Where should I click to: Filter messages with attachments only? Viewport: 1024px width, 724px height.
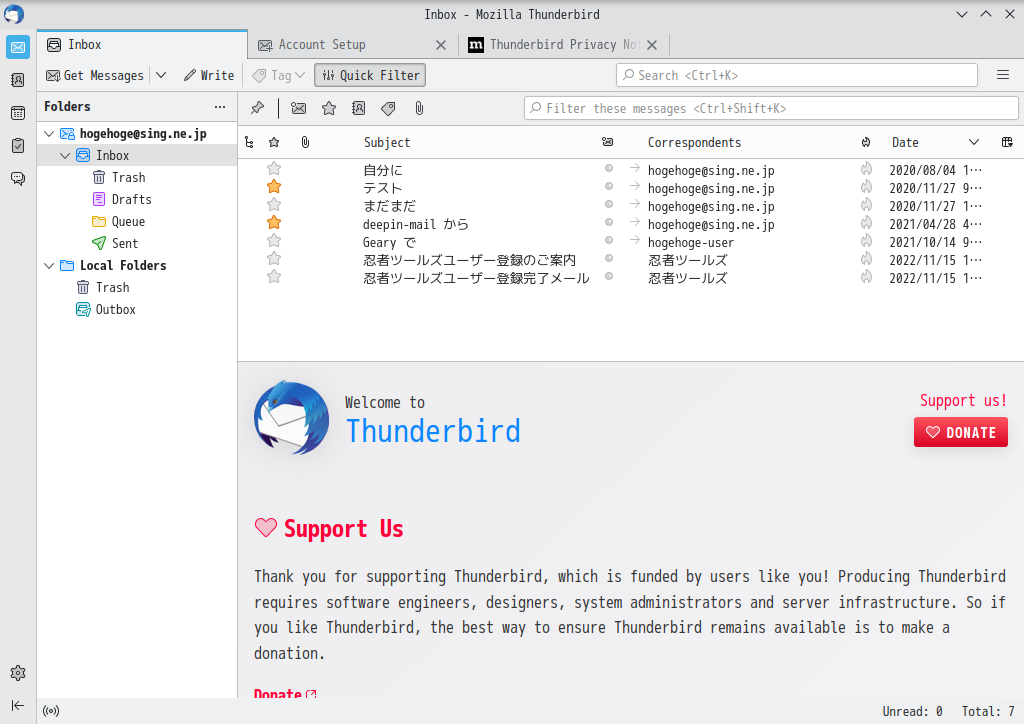click(419, 108)
